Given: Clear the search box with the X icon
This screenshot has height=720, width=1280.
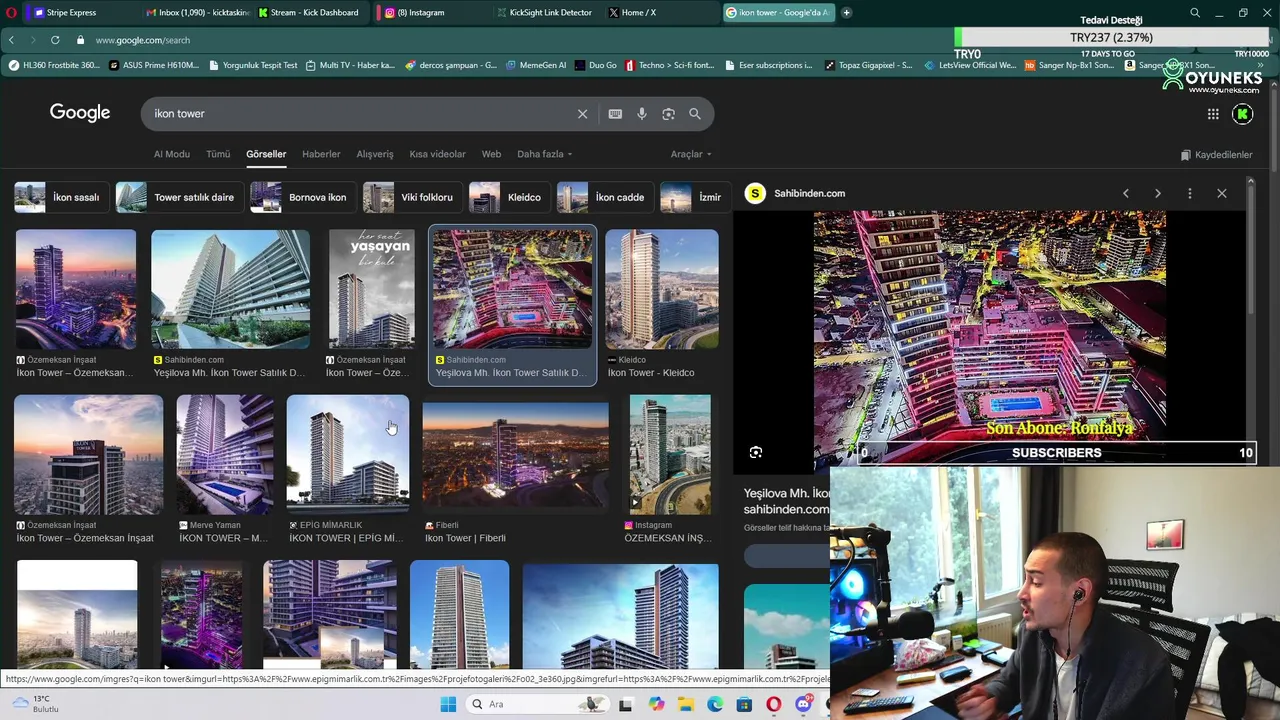Looking at the screenshot, I should pyautogui.click(x=582, y=114).
